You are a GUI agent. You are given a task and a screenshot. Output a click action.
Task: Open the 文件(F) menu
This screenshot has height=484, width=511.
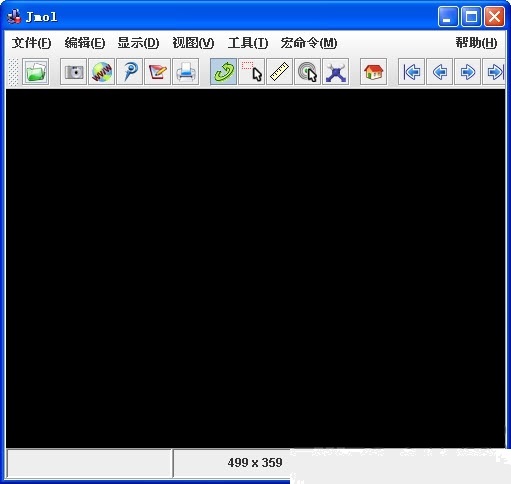click(x=31, y=43)
